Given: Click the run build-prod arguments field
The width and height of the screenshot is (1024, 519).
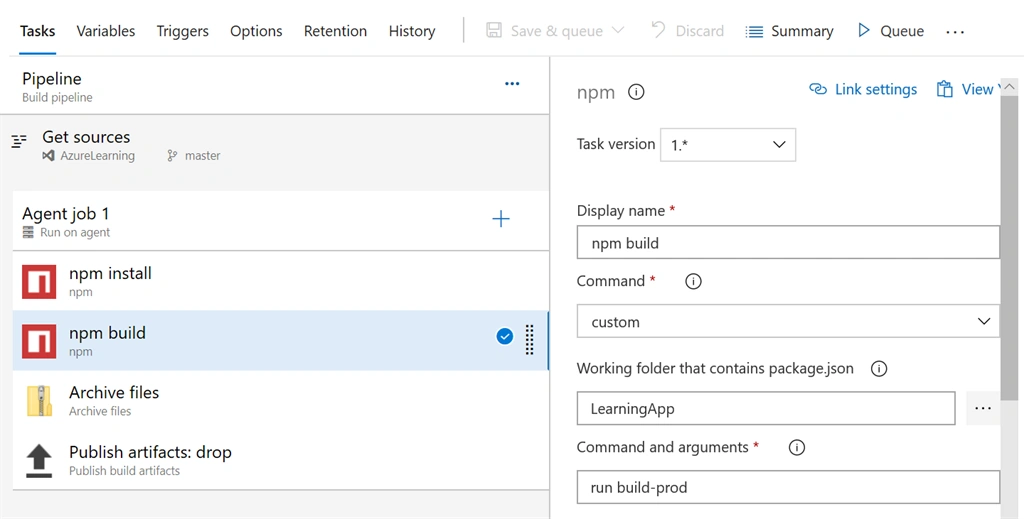Looking at the screenshot, I should tap(788, 487).
